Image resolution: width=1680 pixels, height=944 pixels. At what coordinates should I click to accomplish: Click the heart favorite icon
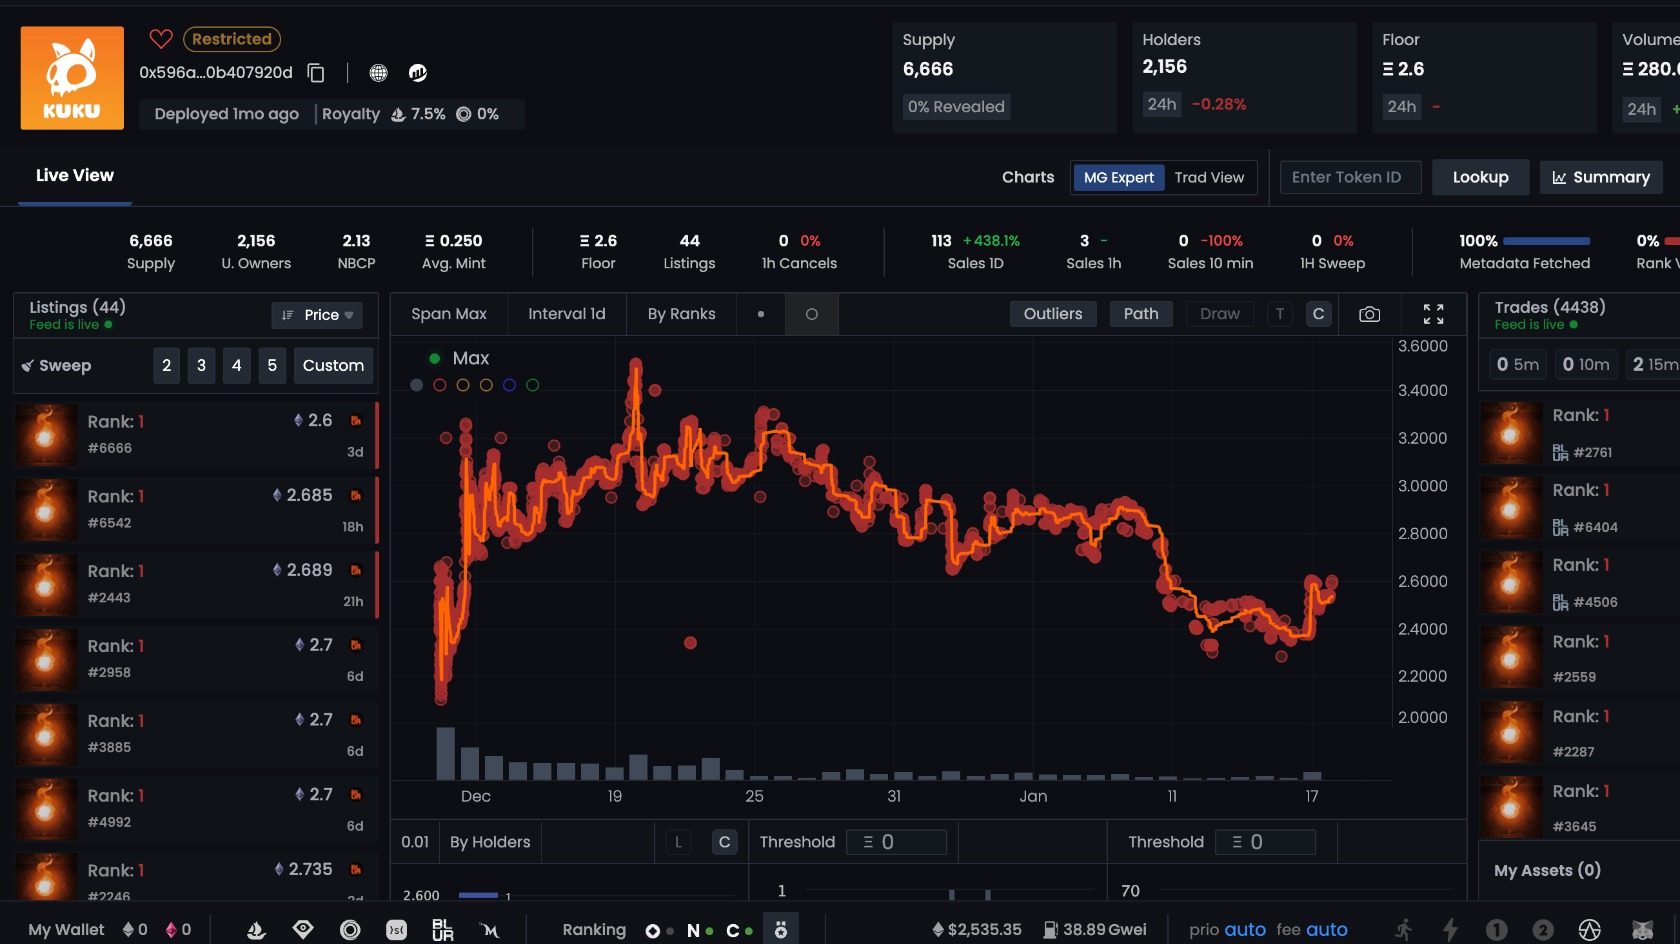161,39
